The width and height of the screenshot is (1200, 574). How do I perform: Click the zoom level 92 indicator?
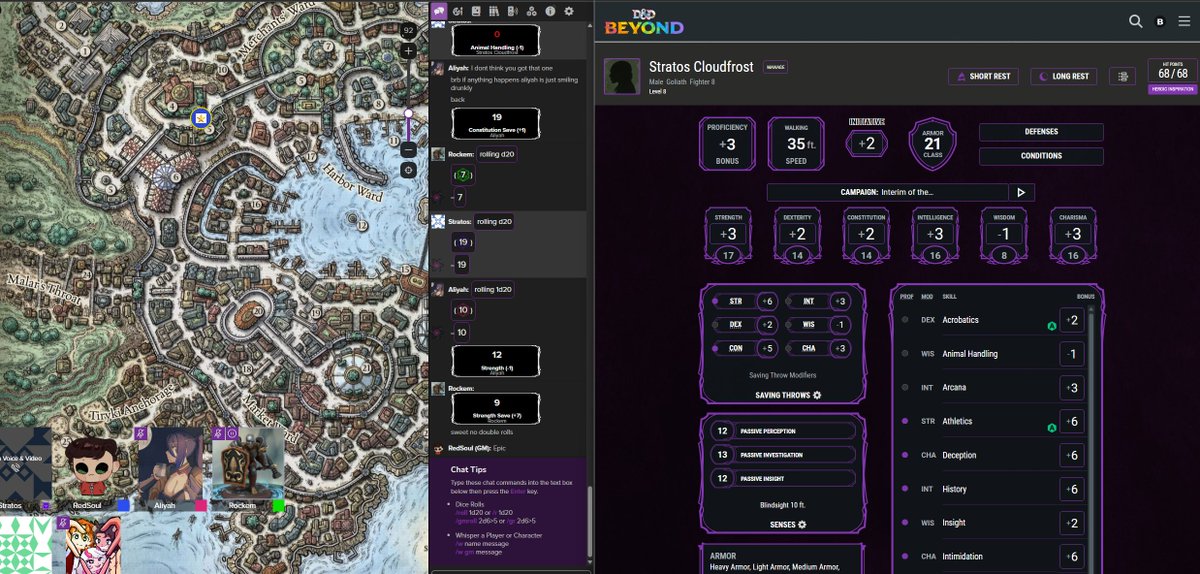coord(408,31)
